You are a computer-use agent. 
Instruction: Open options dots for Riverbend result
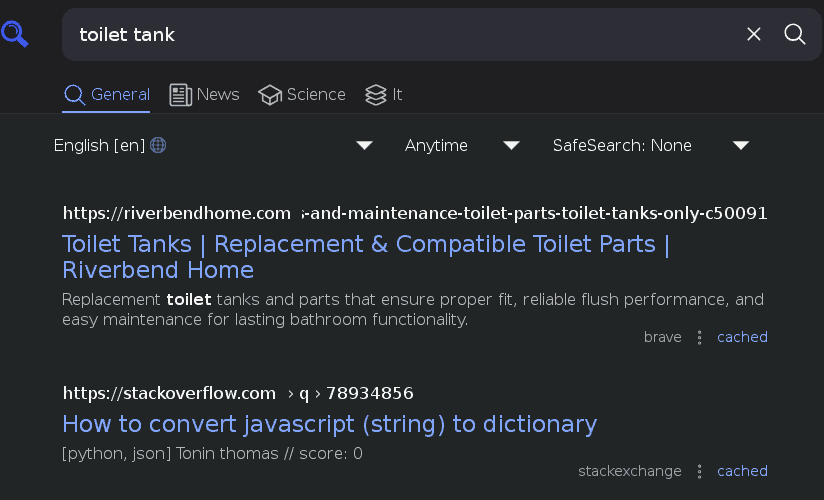pos(700,338)
